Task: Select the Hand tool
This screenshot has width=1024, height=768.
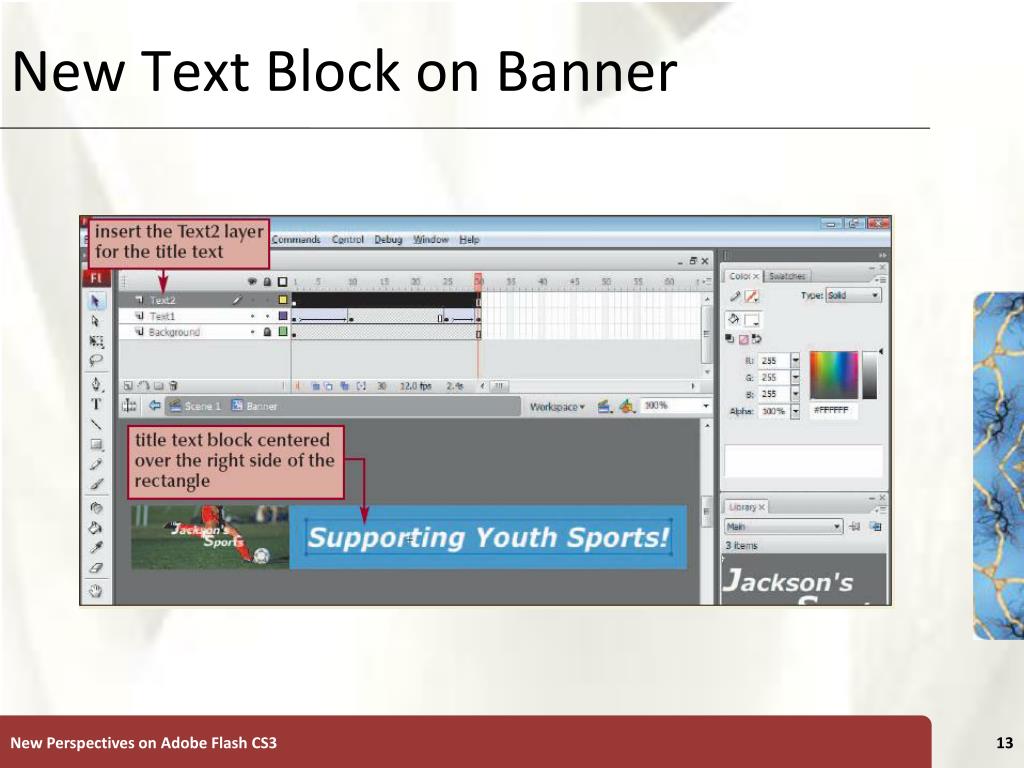Action: tap(96, 592)
